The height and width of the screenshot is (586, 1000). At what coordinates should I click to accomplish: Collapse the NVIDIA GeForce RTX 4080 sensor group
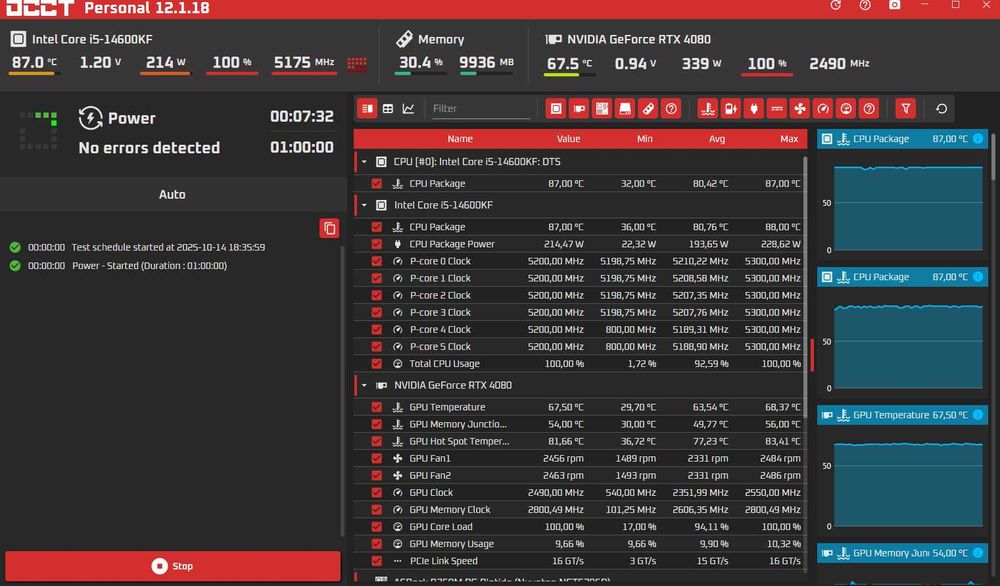[x=364, y=385]
